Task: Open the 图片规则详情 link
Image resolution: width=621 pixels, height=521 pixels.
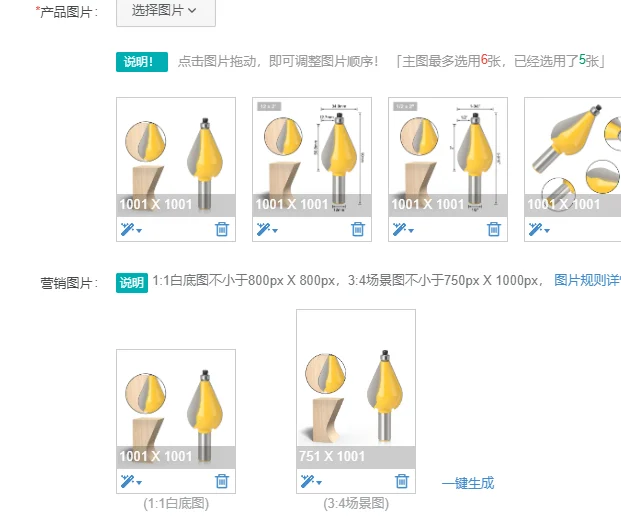Action: pos(587,280)
